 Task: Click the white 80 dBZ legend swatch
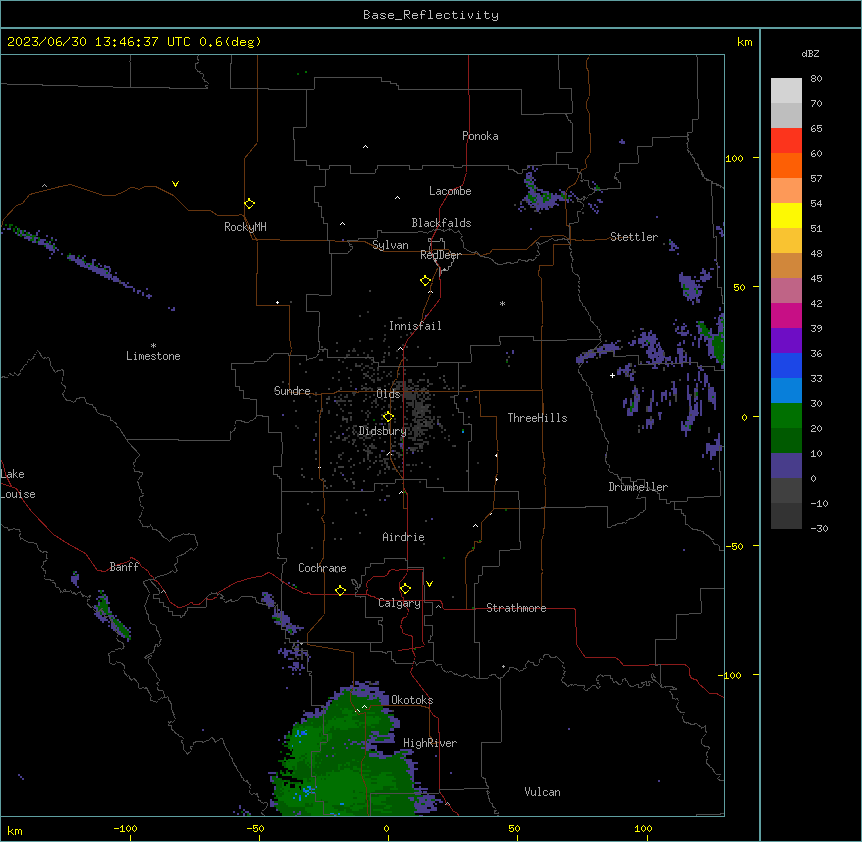[786, 91]
